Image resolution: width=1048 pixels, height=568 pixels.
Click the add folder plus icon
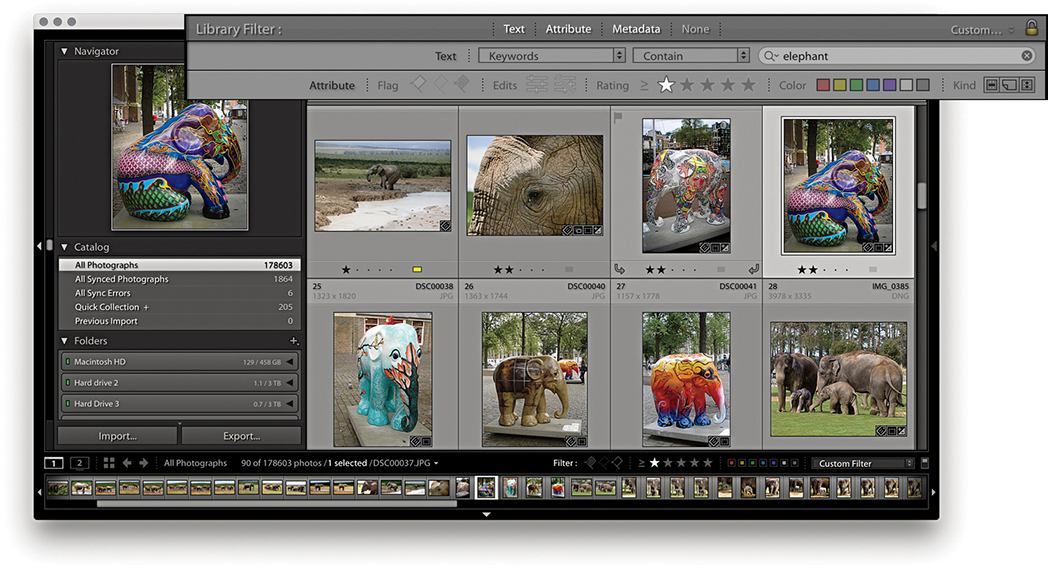[293, 341]
